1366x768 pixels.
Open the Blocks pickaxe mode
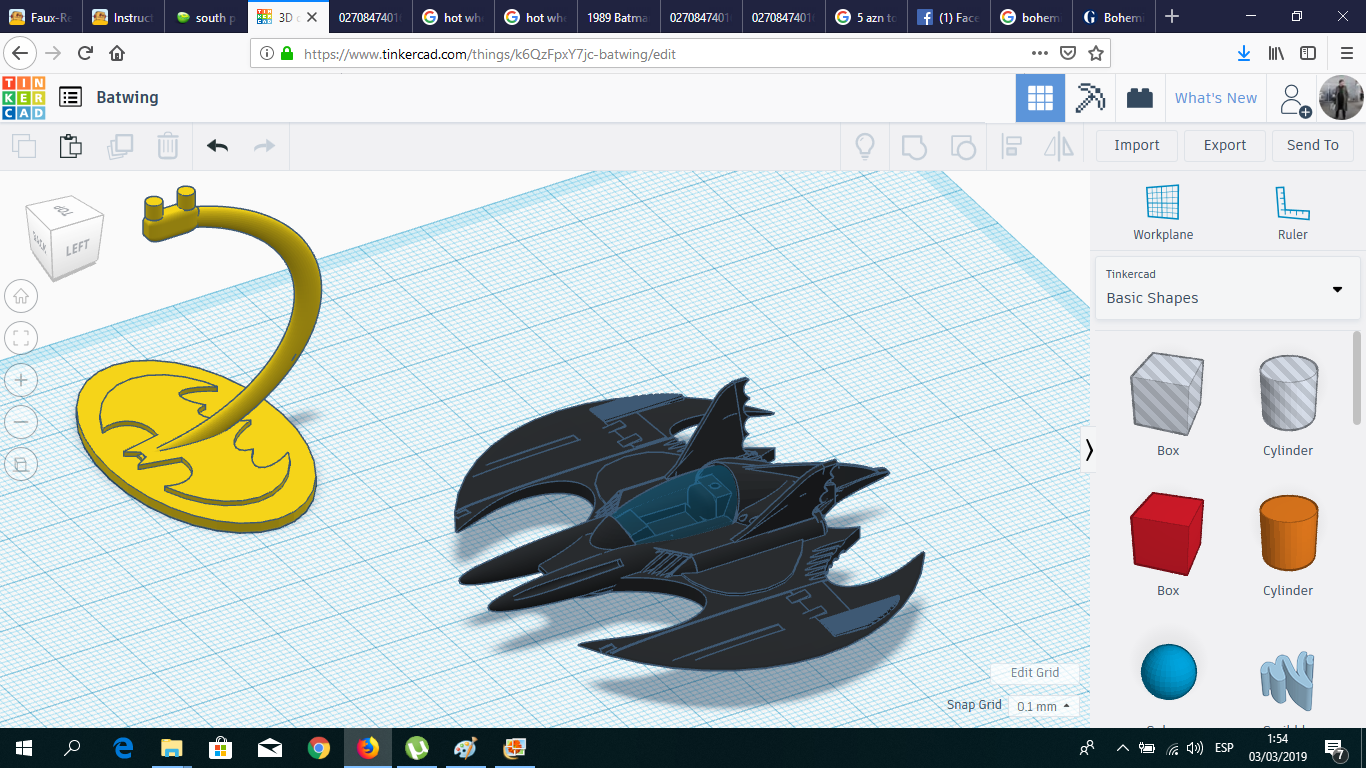tap(1090, 98)
